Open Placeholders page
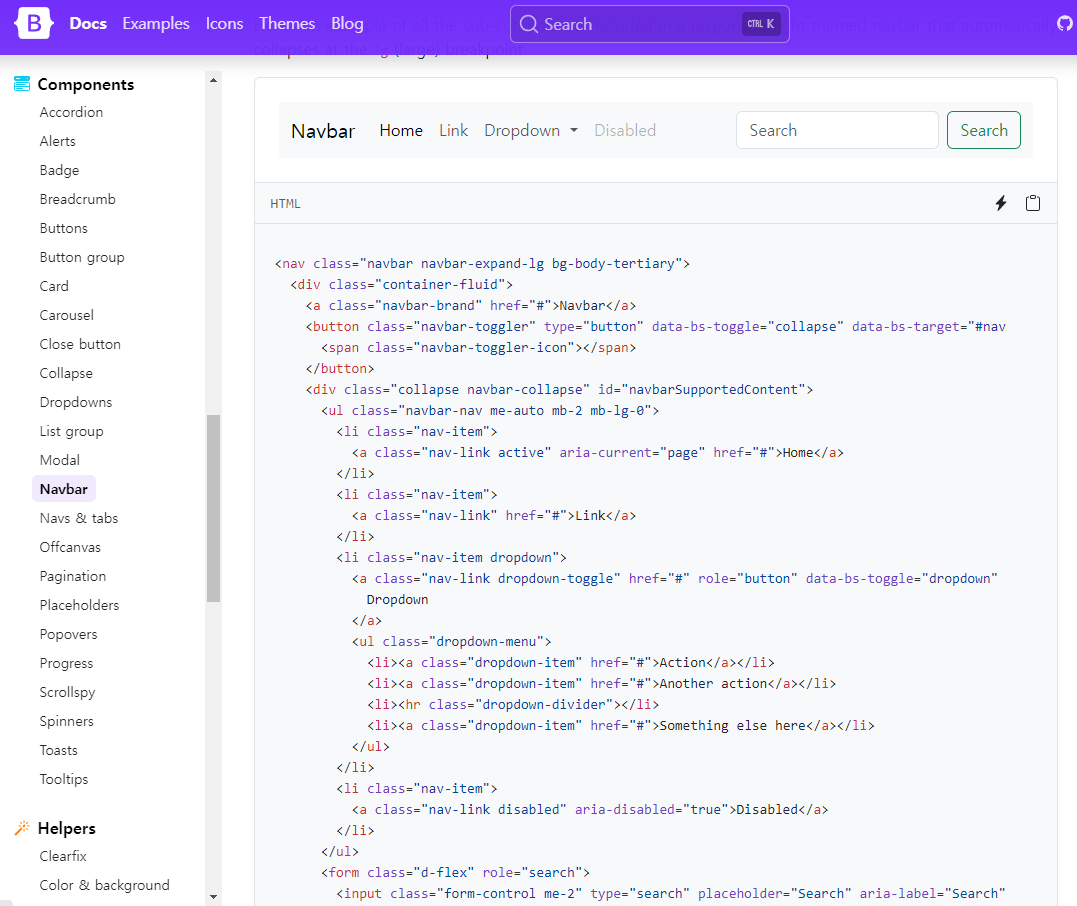This screenshot has height=906, width=1077. point(80,605)
